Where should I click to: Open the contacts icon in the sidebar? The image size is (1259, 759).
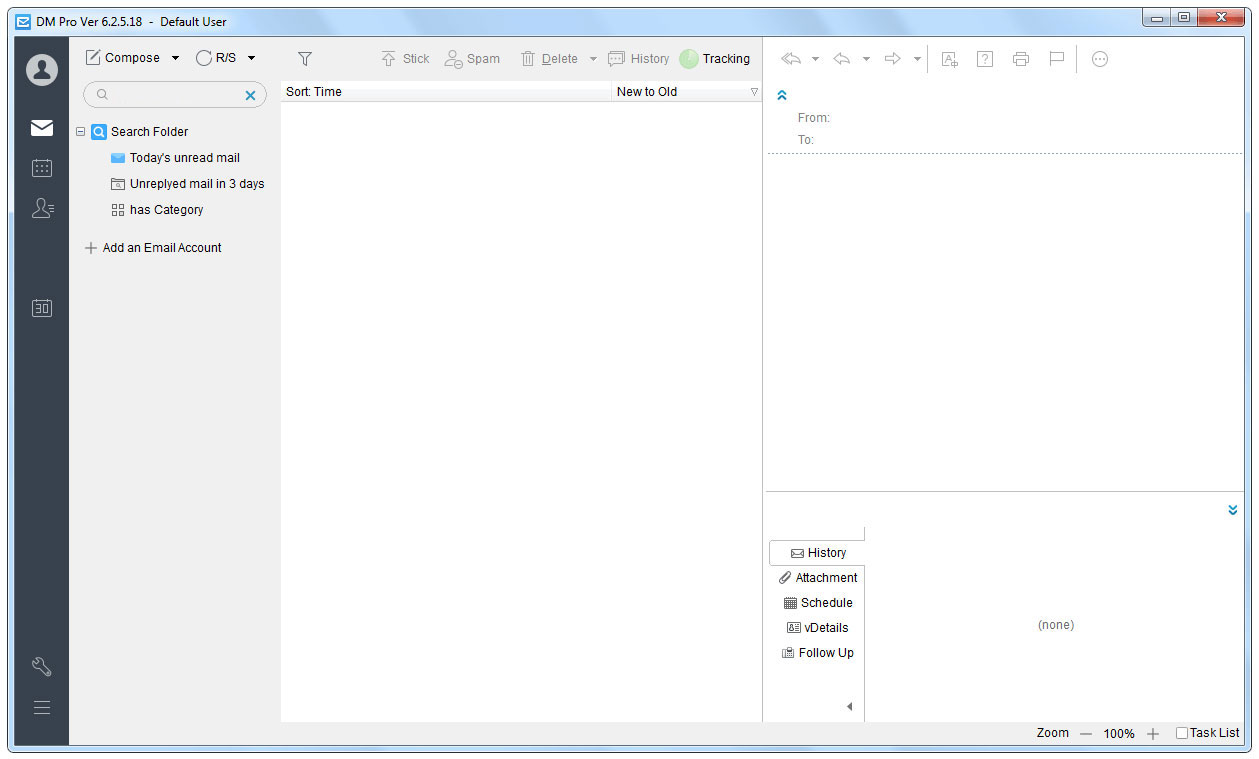pos(42,208)
